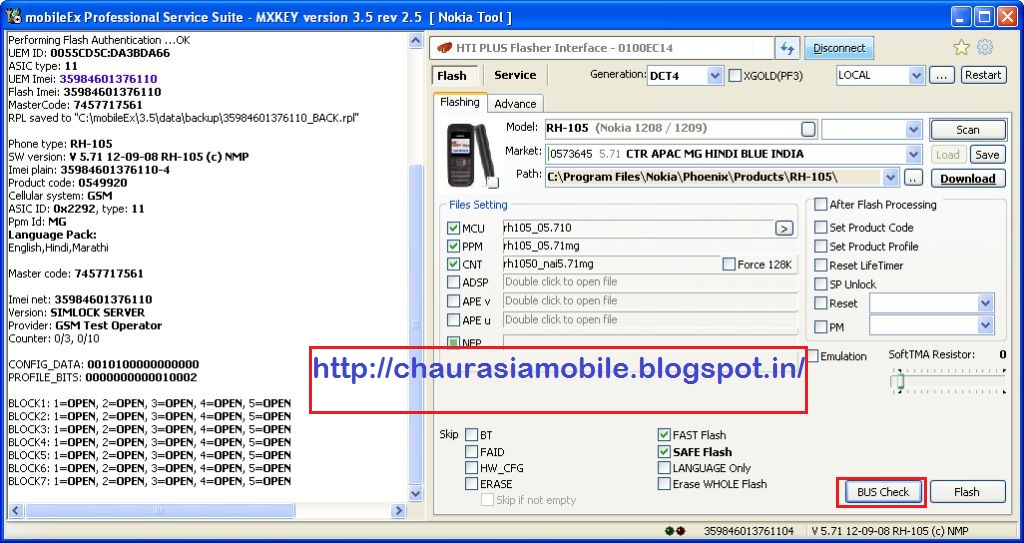1024x543 pixels.
Task: Toggle the PPM file checkbox
Action: point(453,246)
